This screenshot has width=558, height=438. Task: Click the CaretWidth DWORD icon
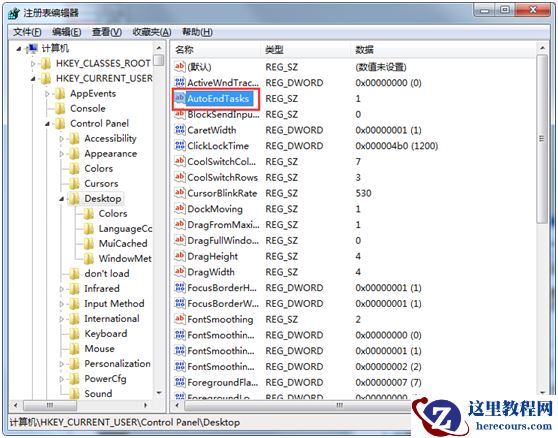tap(180, 130)
